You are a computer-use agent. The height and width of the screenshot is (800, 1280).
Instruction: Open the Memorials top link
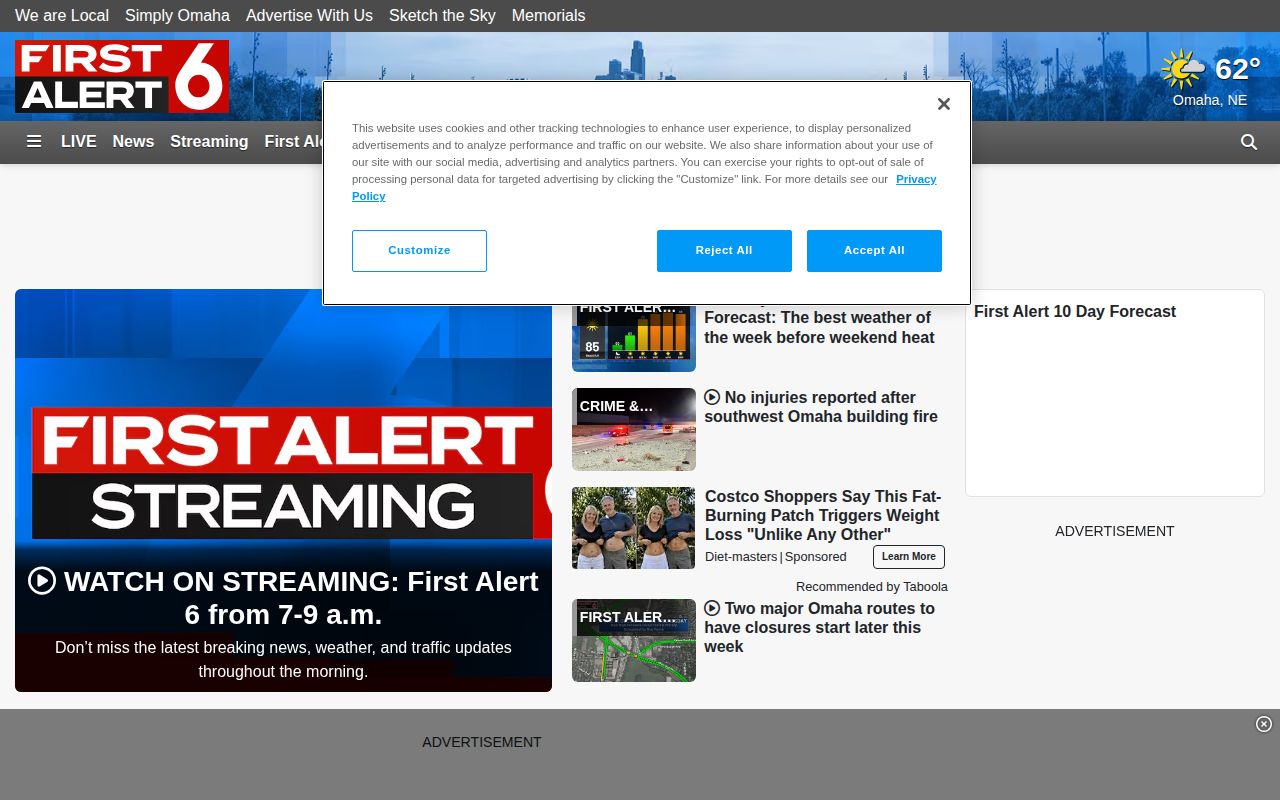tap(548, 16)
